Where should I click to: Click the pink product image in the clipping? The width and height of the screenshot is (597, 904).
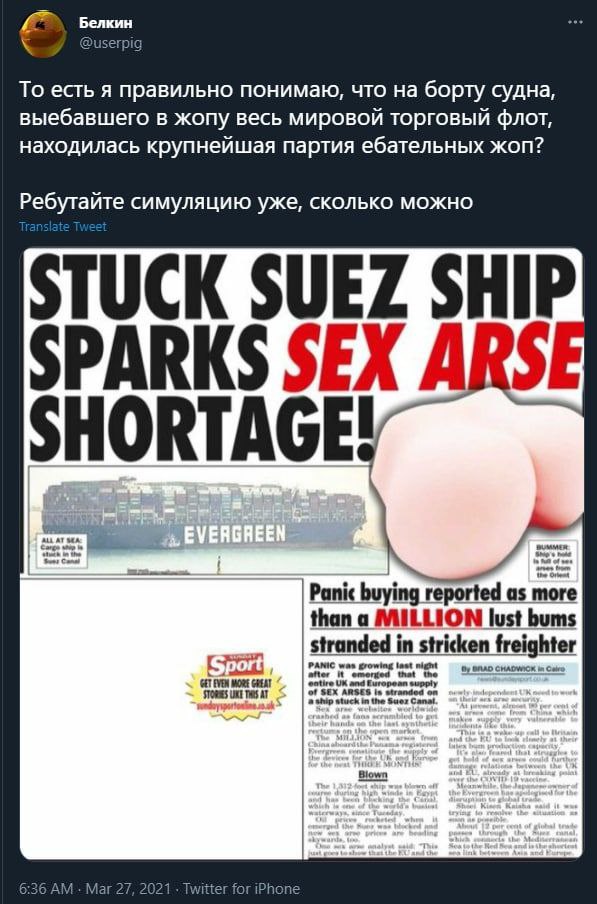click(477, 484)
